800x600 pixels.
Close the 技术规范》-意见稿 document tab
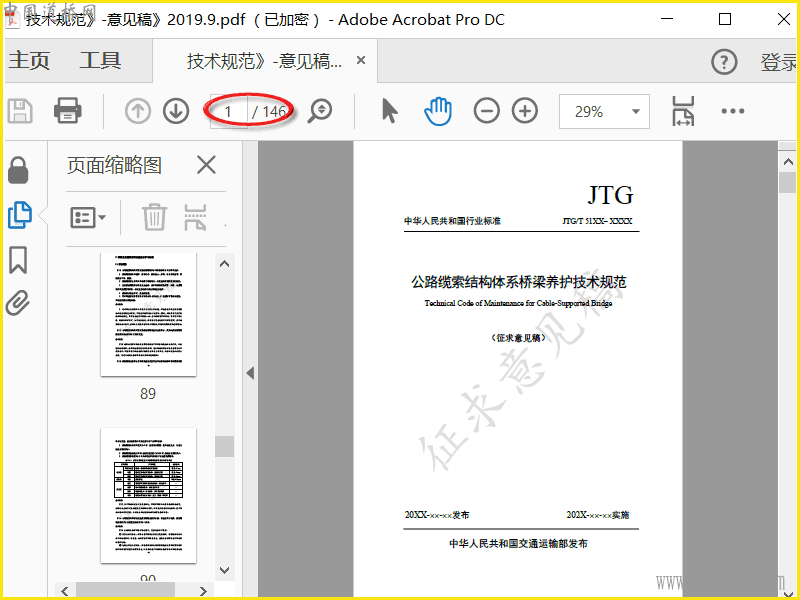coord(361,60)
